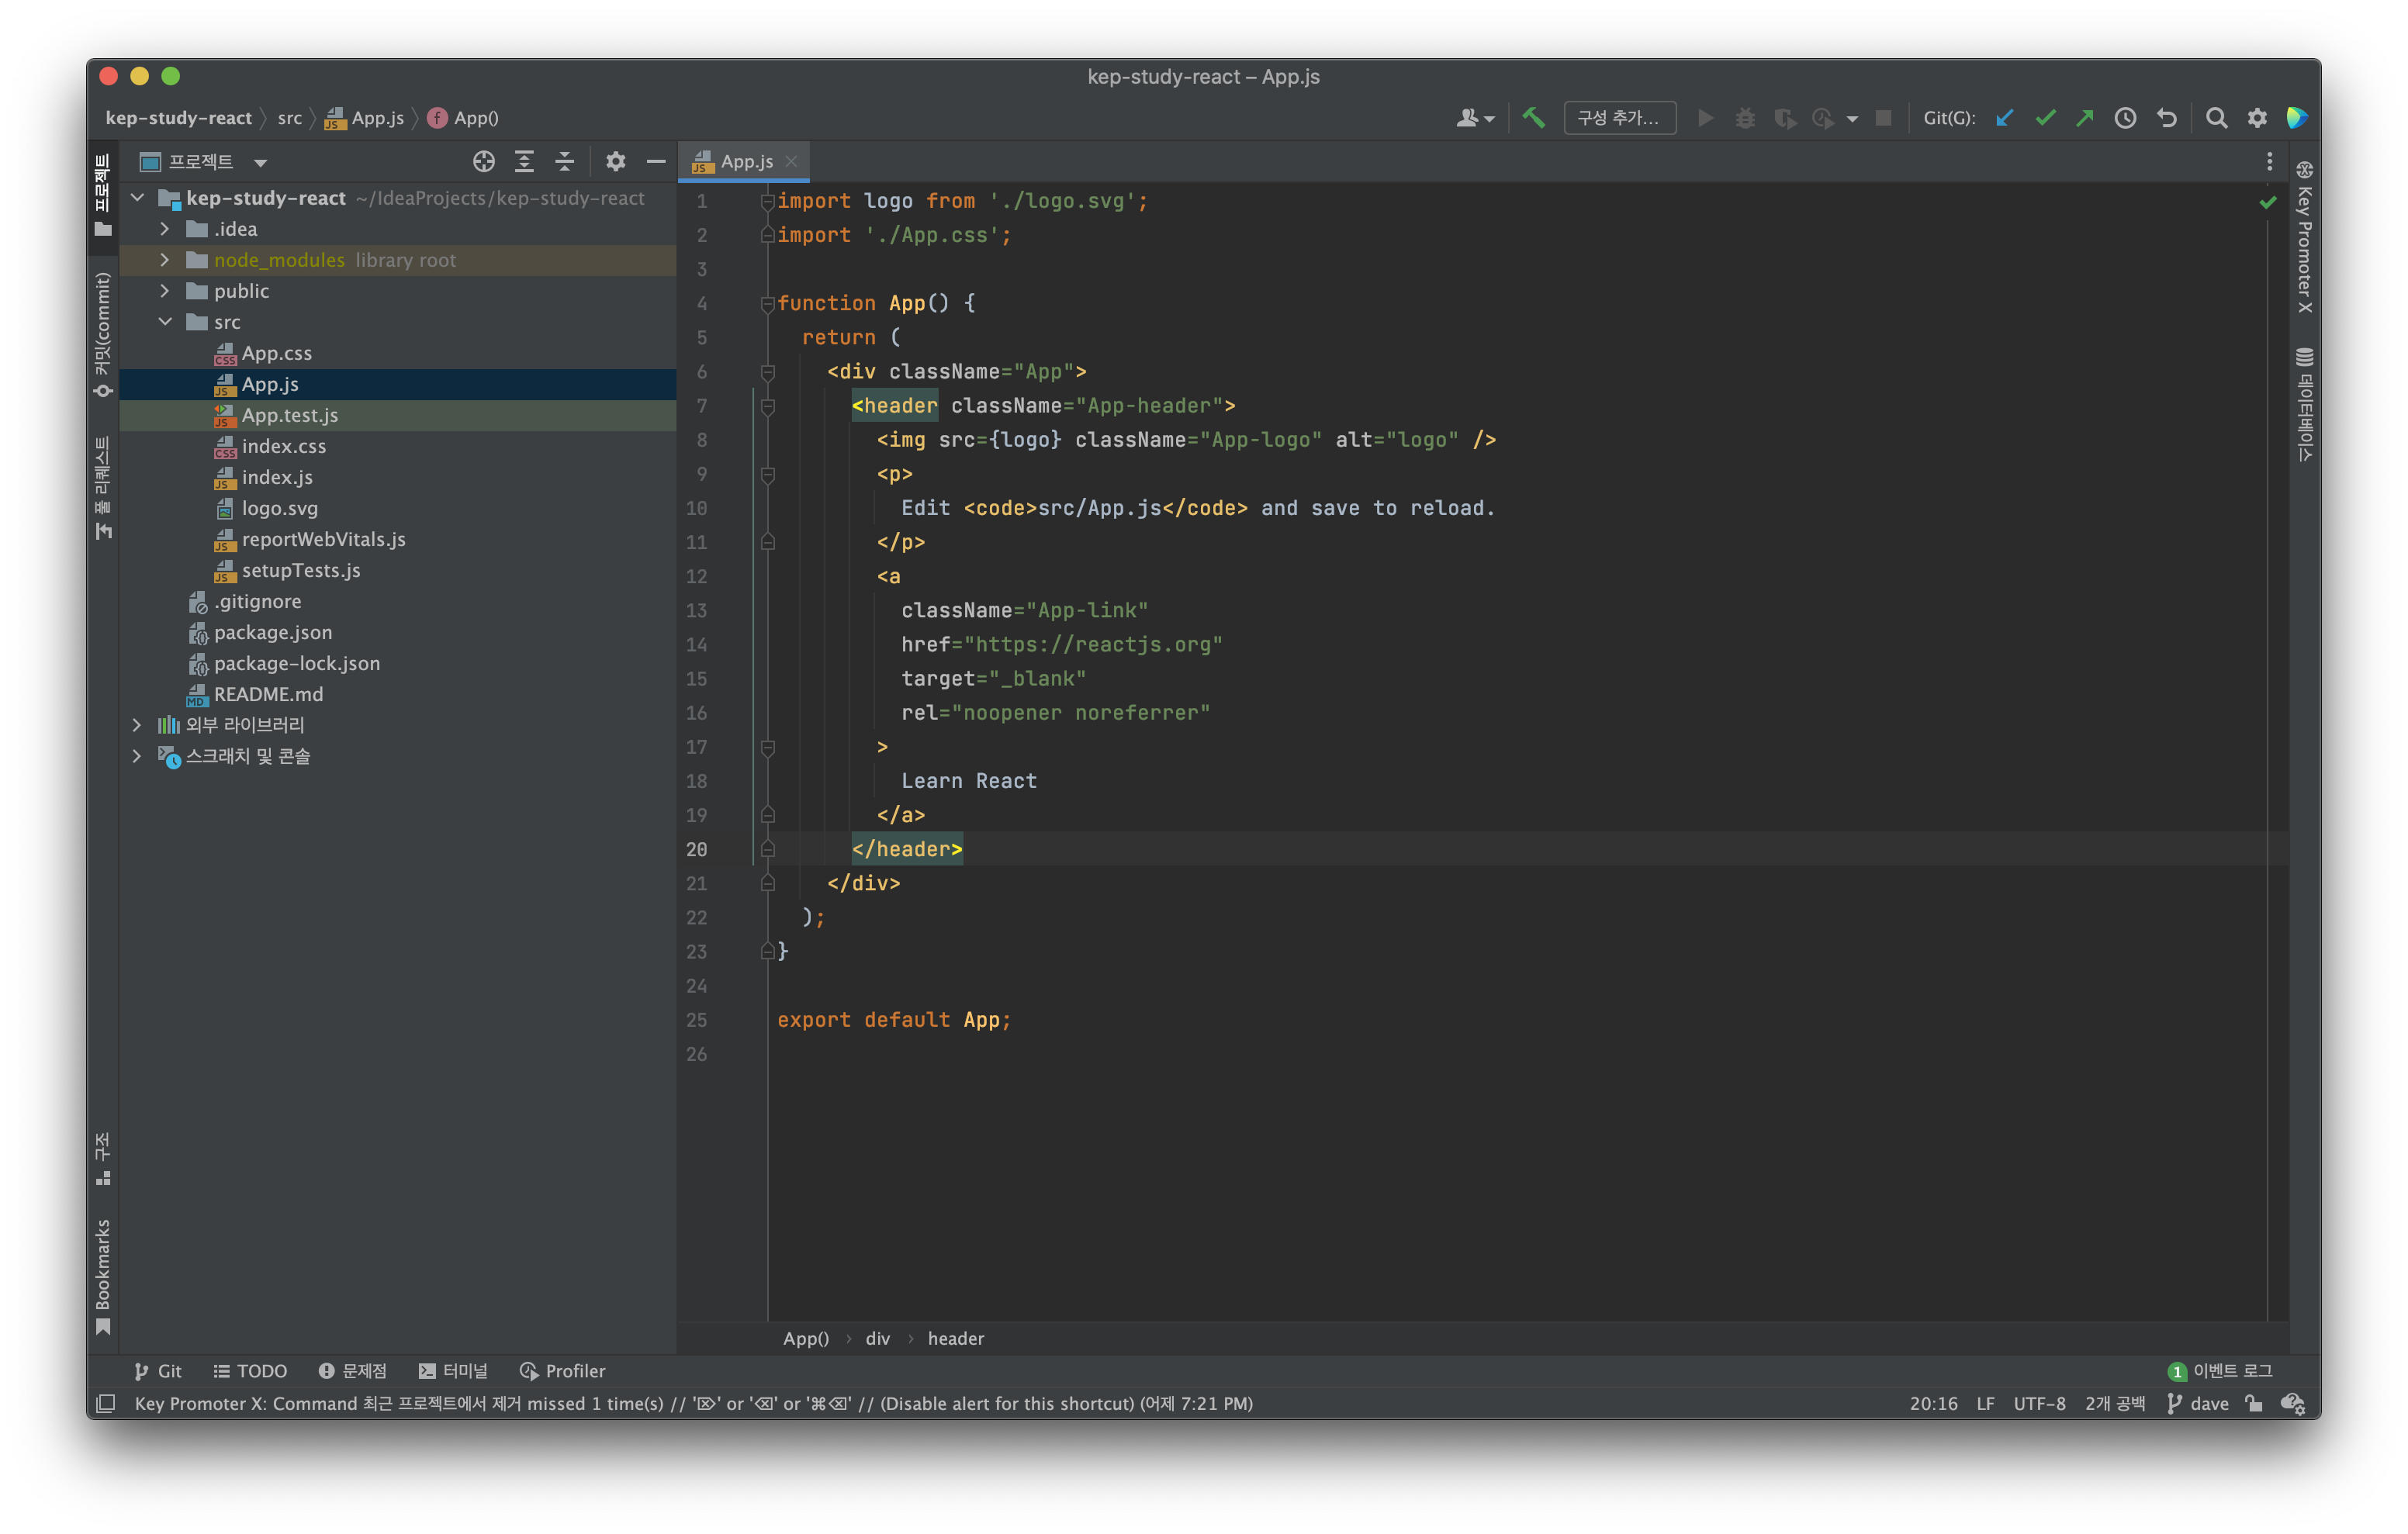This screenshot has width=2408, height=1534.
Task: Click the Build project hammer icon
Action: [1533, 118]
